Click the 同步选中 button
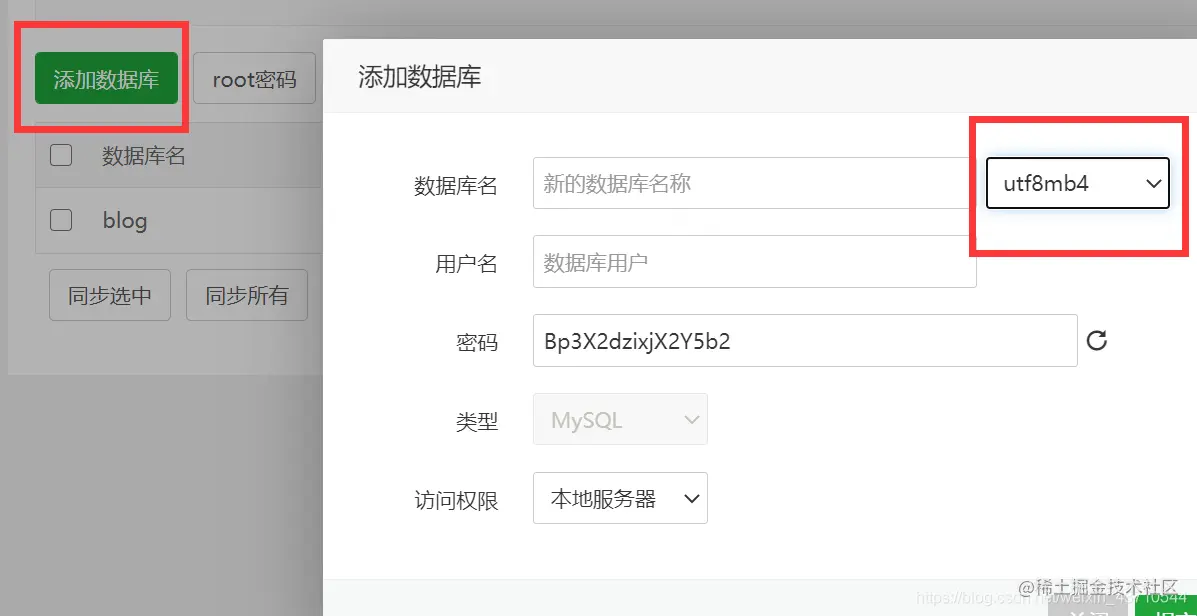 (x=110, y=295)
